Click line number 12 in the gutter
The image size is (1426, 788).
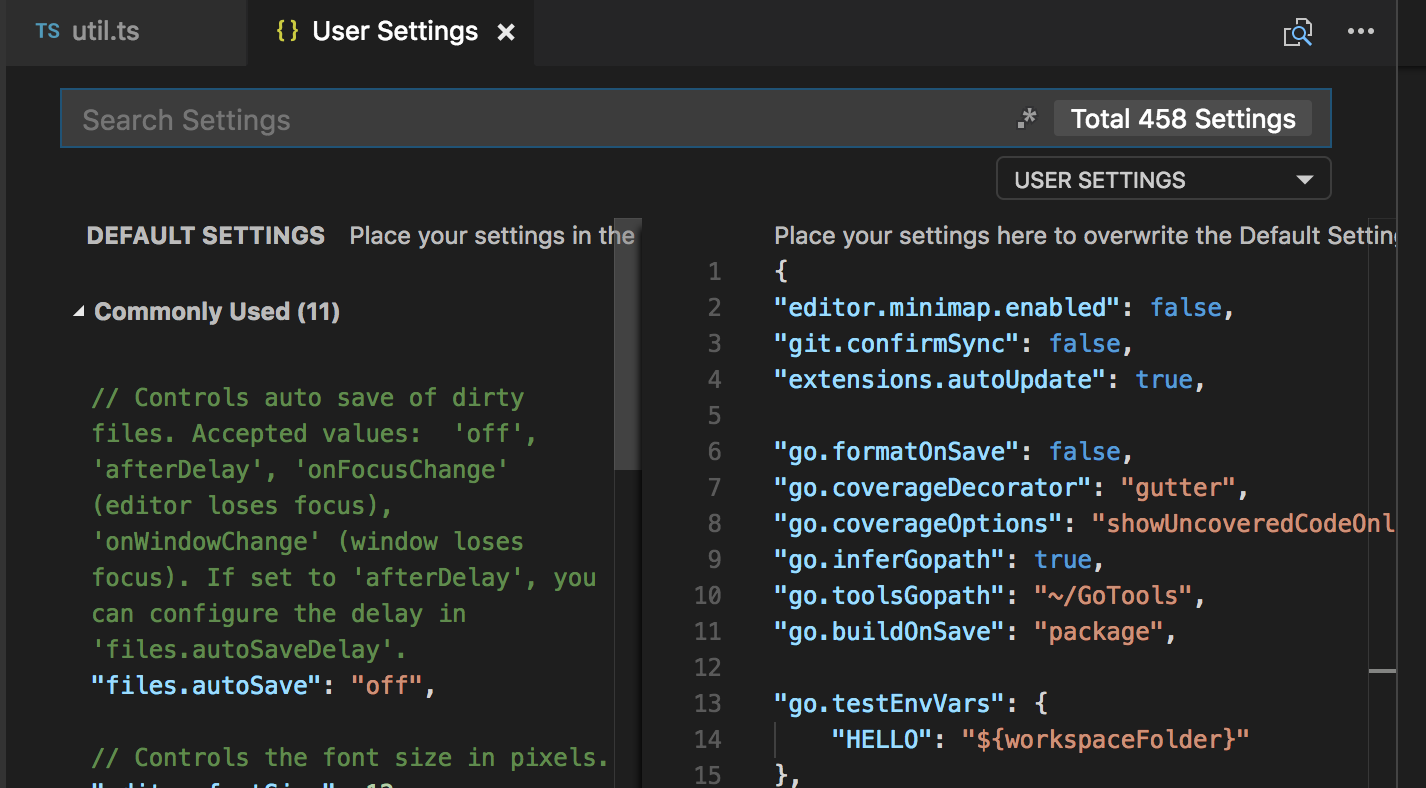coord(707,668)
